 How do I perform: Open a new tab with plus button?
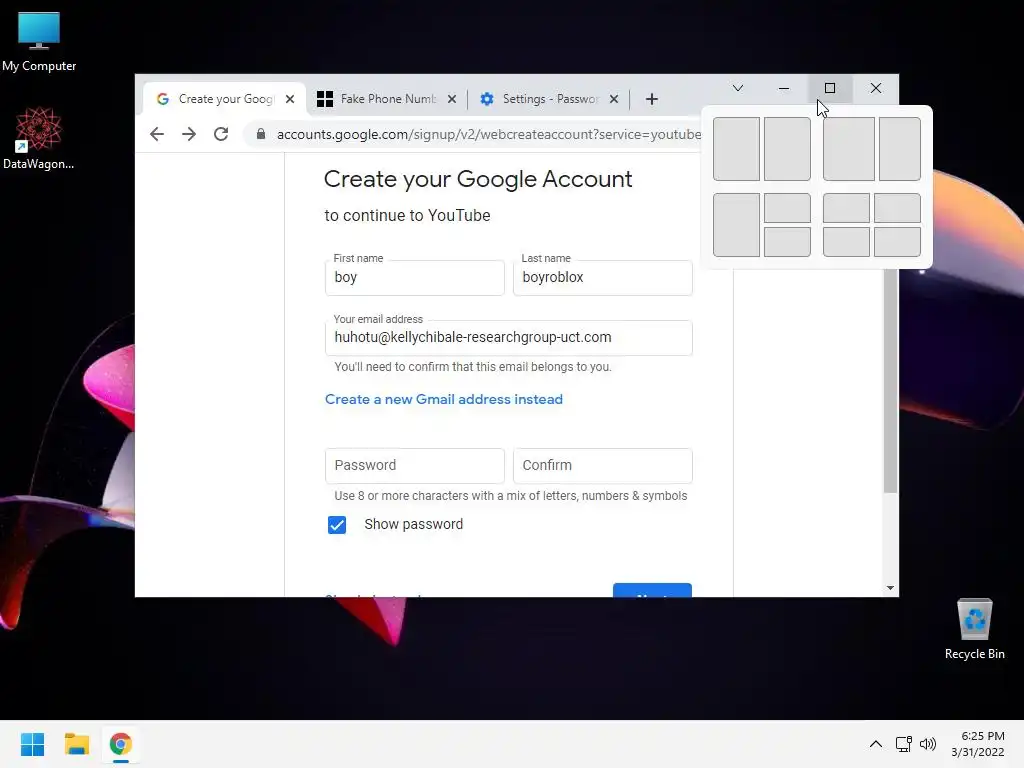coord(651,99)
